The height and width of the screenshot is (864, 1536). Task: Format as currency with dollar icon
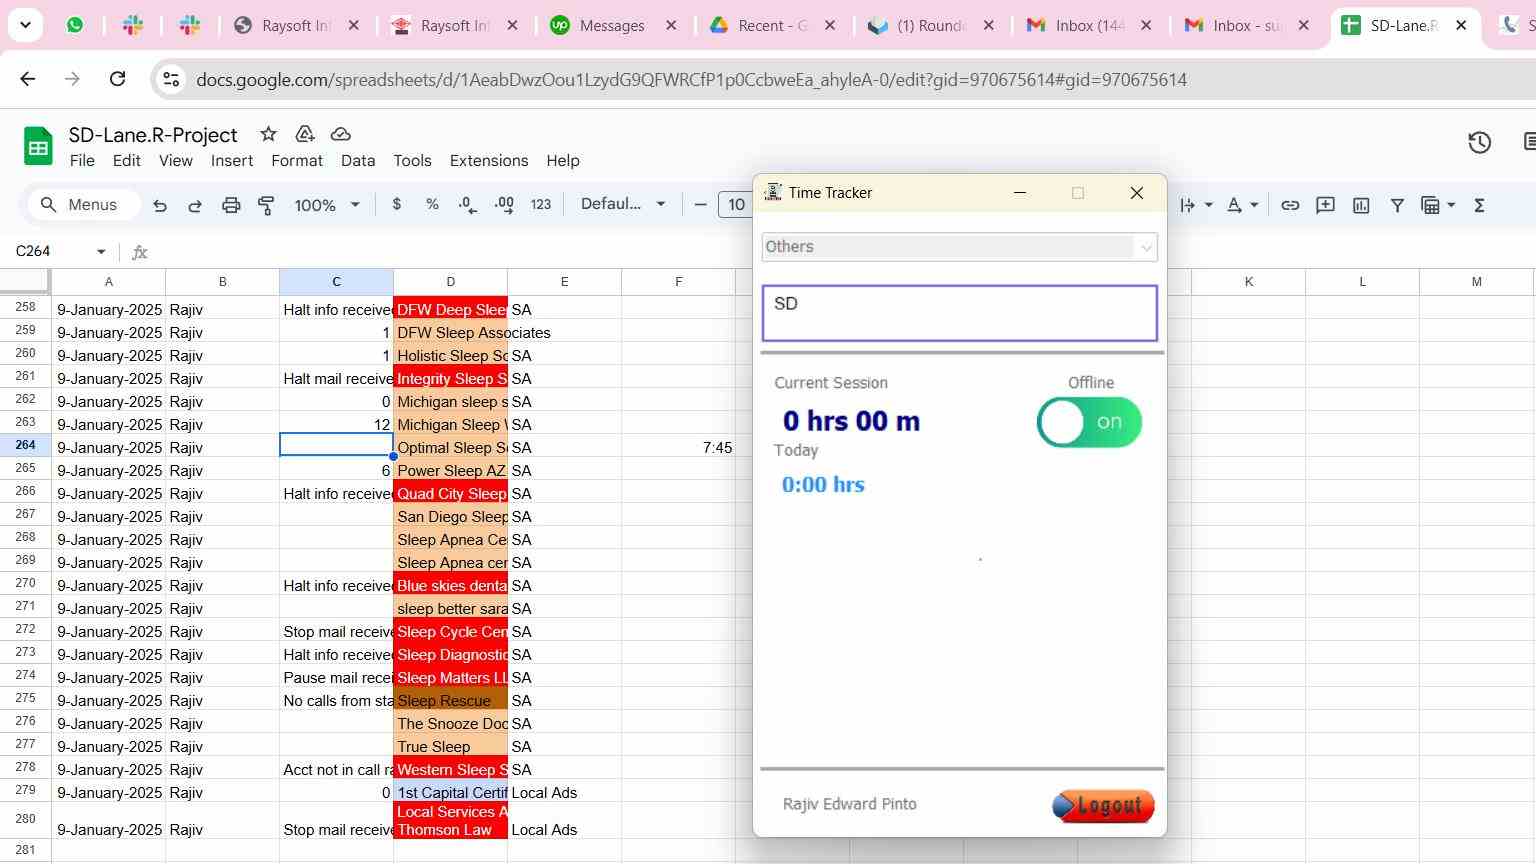[397, 204]
